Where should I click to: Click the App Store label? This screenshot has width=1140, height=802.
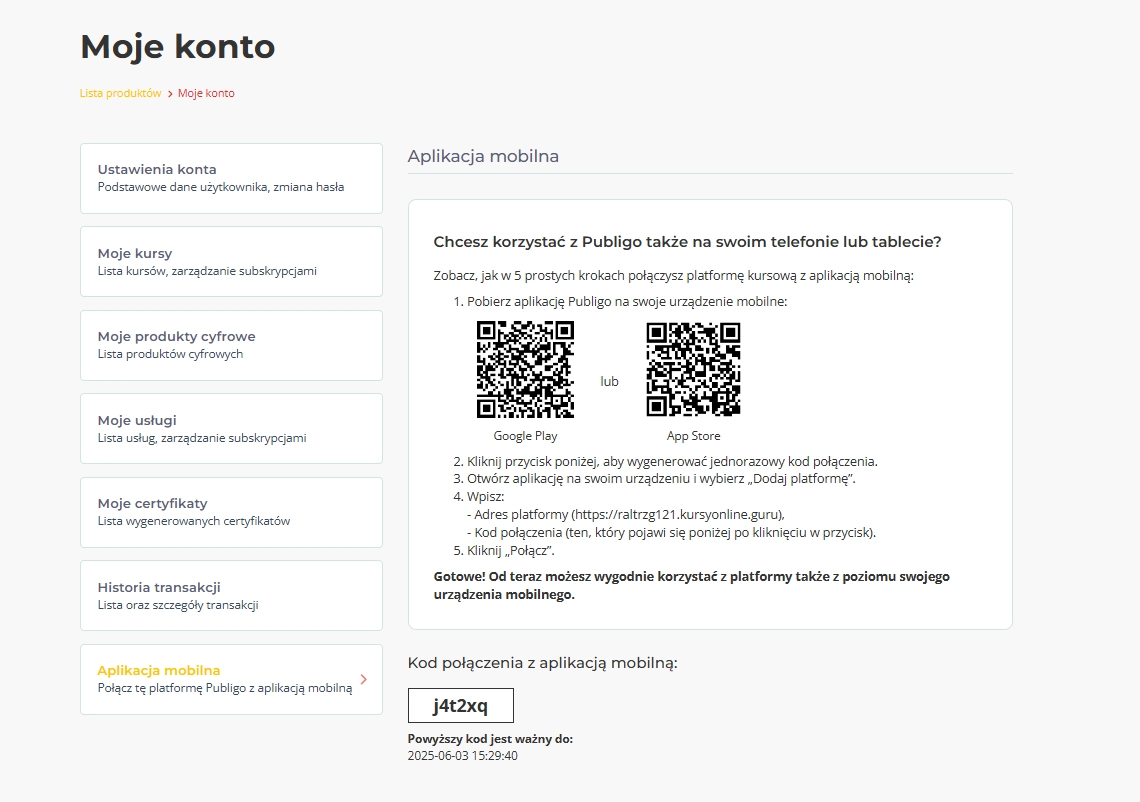pos(694,436)
